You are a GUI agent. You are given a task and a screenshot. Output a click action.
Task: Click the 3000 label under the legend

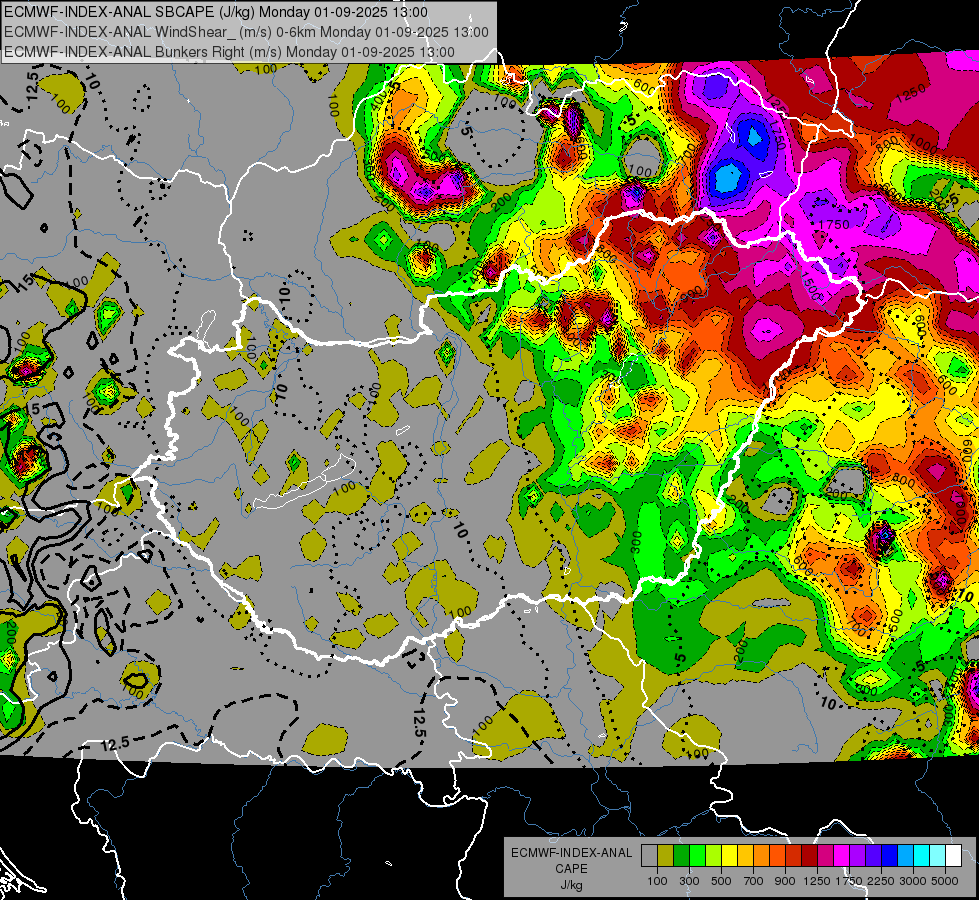coord(913,881)
